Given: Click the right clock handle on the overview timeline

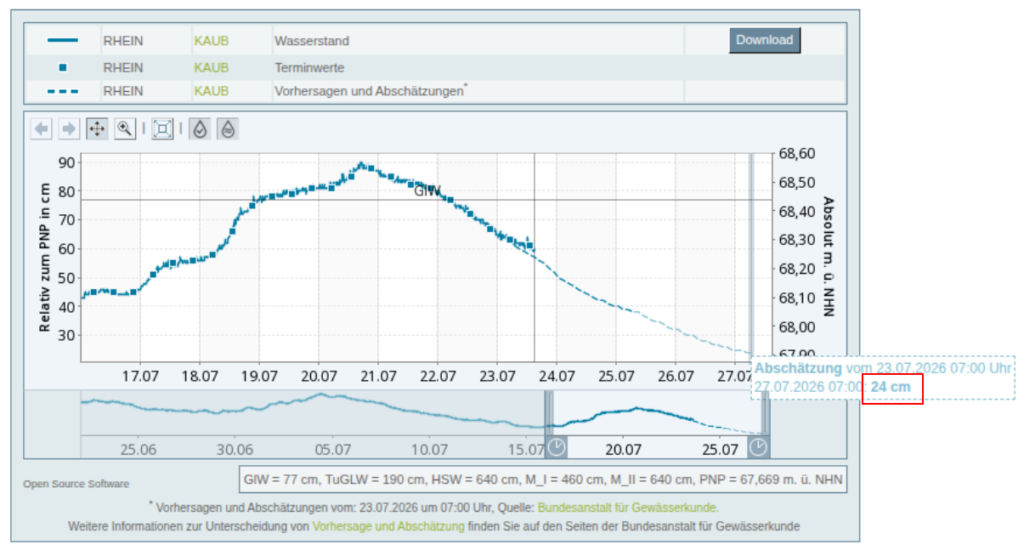Looking at the screenshot, I should coord(758,448).
